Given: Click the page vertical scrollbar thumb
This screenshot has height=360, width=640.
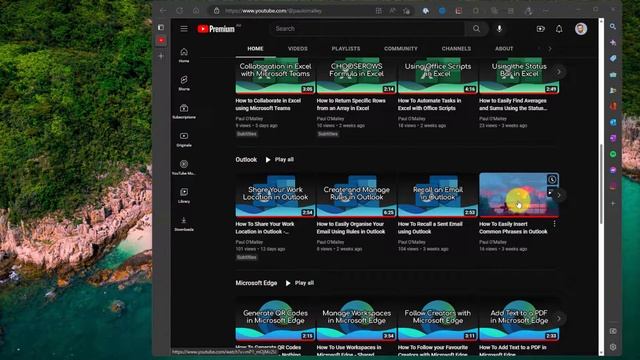Looking at the screenshot, I should click(601, 184).
